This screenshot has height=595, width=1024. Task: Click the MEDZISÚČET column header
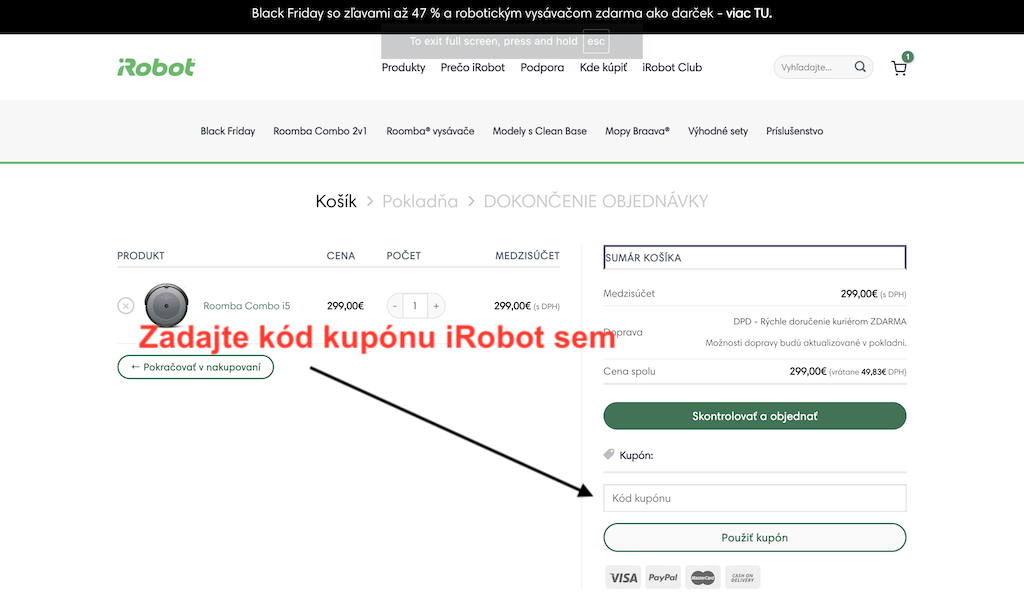[x=527, y=255]
